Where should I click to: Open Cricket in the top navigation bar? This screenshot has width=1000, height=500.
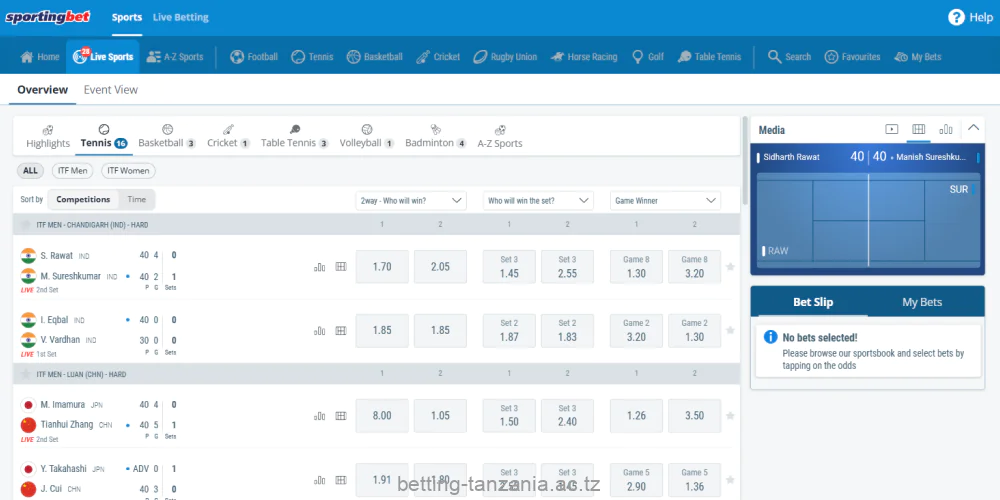click(438, 57)
